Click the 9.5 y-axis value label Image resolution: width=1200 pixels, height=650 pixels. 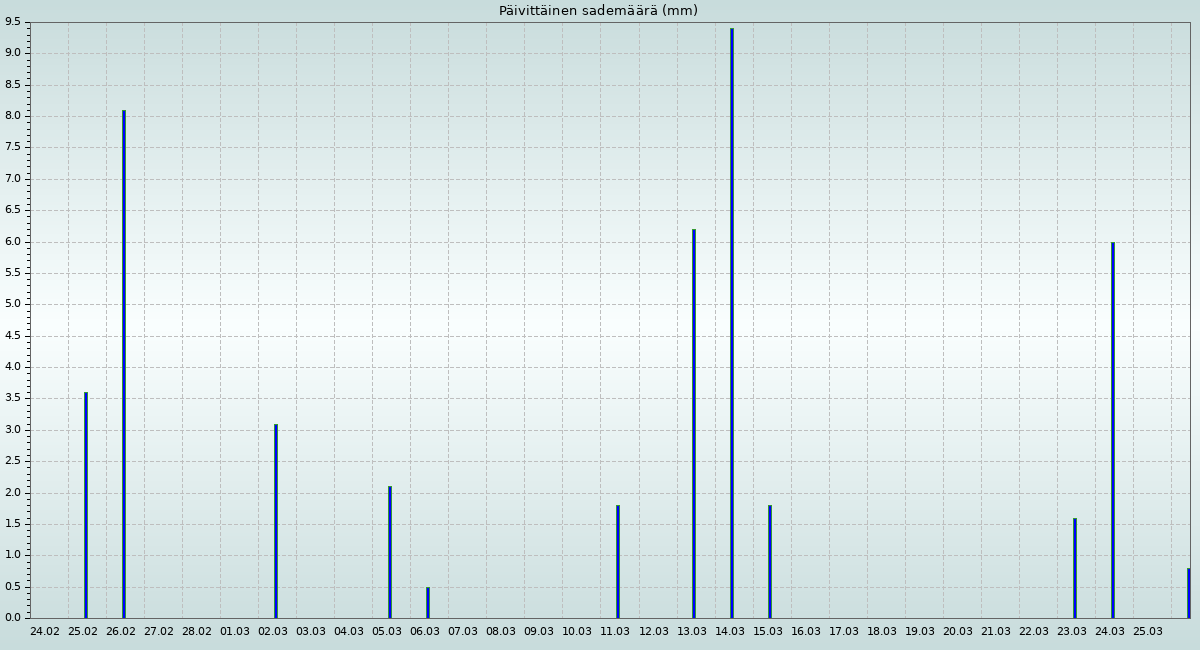pyautogui.click(x=12, y=21)
